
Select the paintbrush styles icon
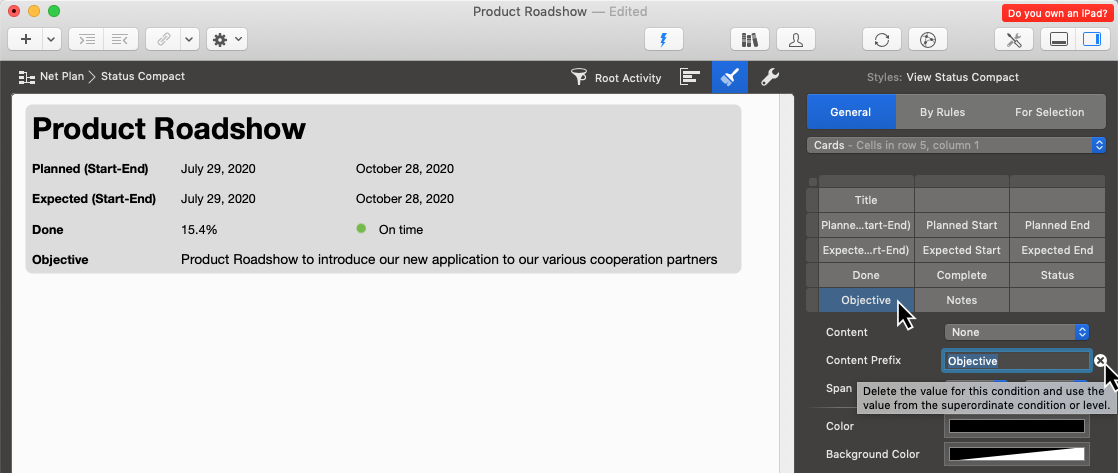click(730, 77)
